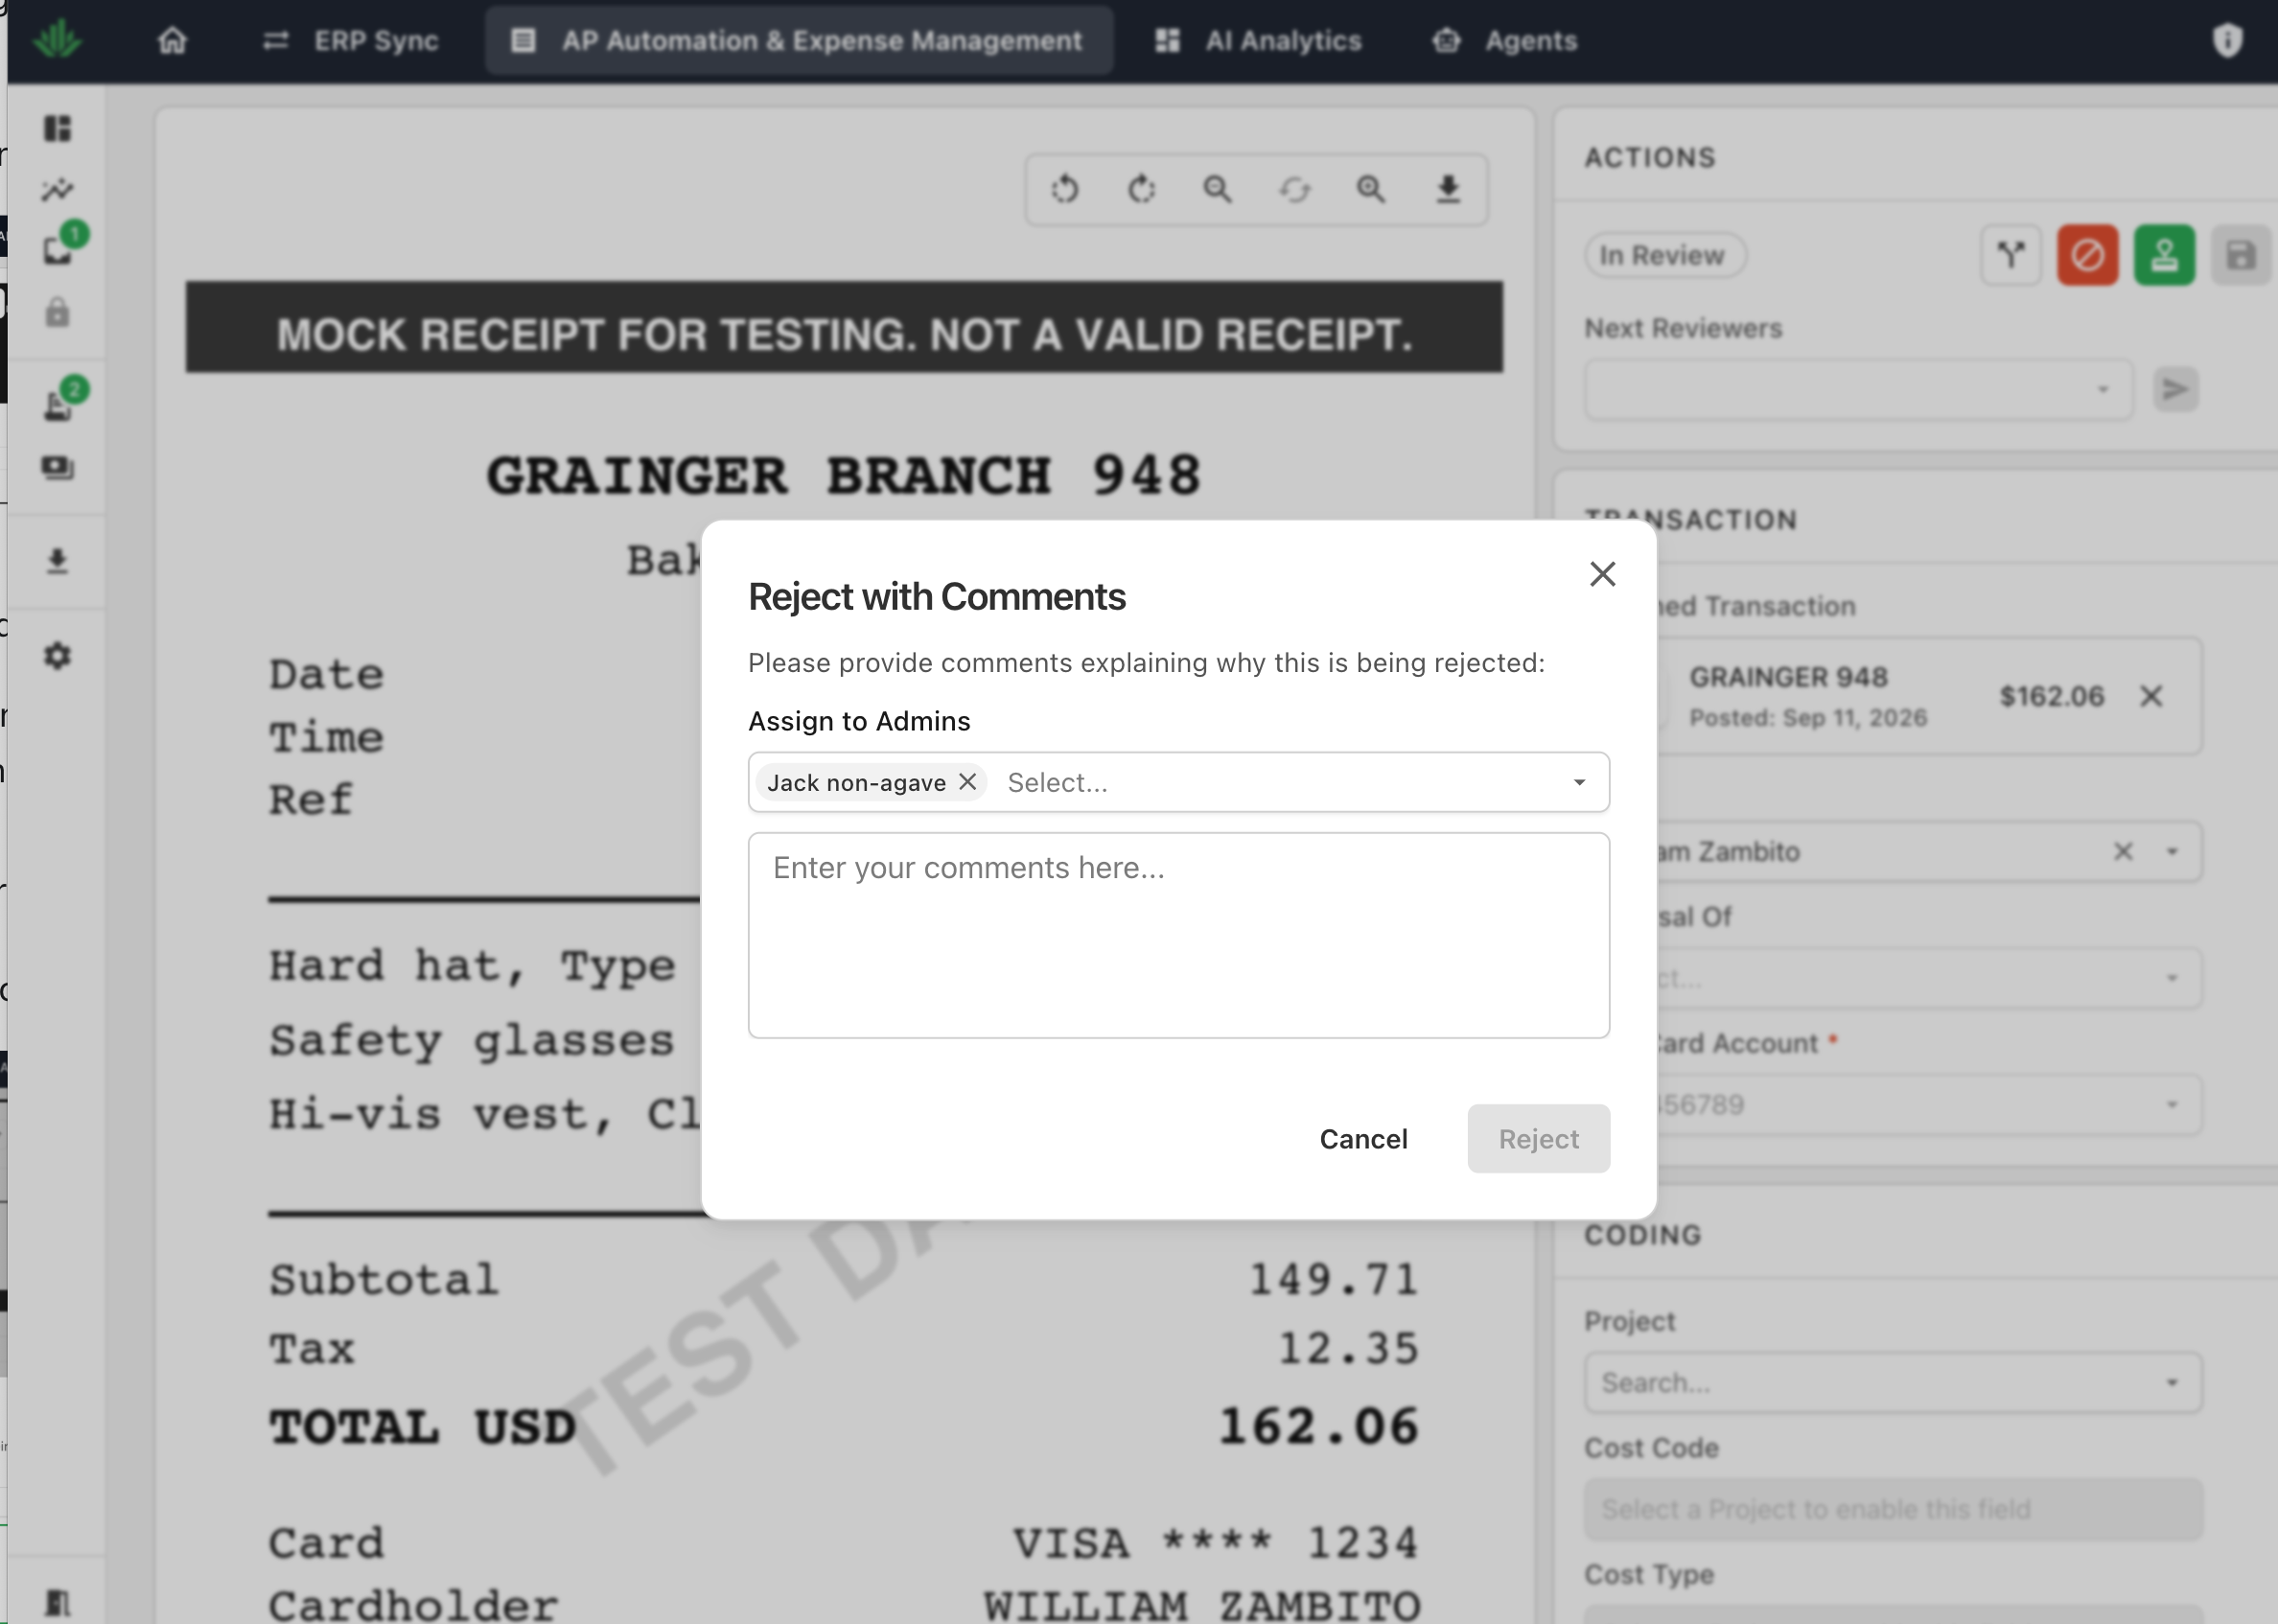This screenshot has width=2278, height=1624.
Task: Open the ERP Sync menu
Action: [351, 41]
